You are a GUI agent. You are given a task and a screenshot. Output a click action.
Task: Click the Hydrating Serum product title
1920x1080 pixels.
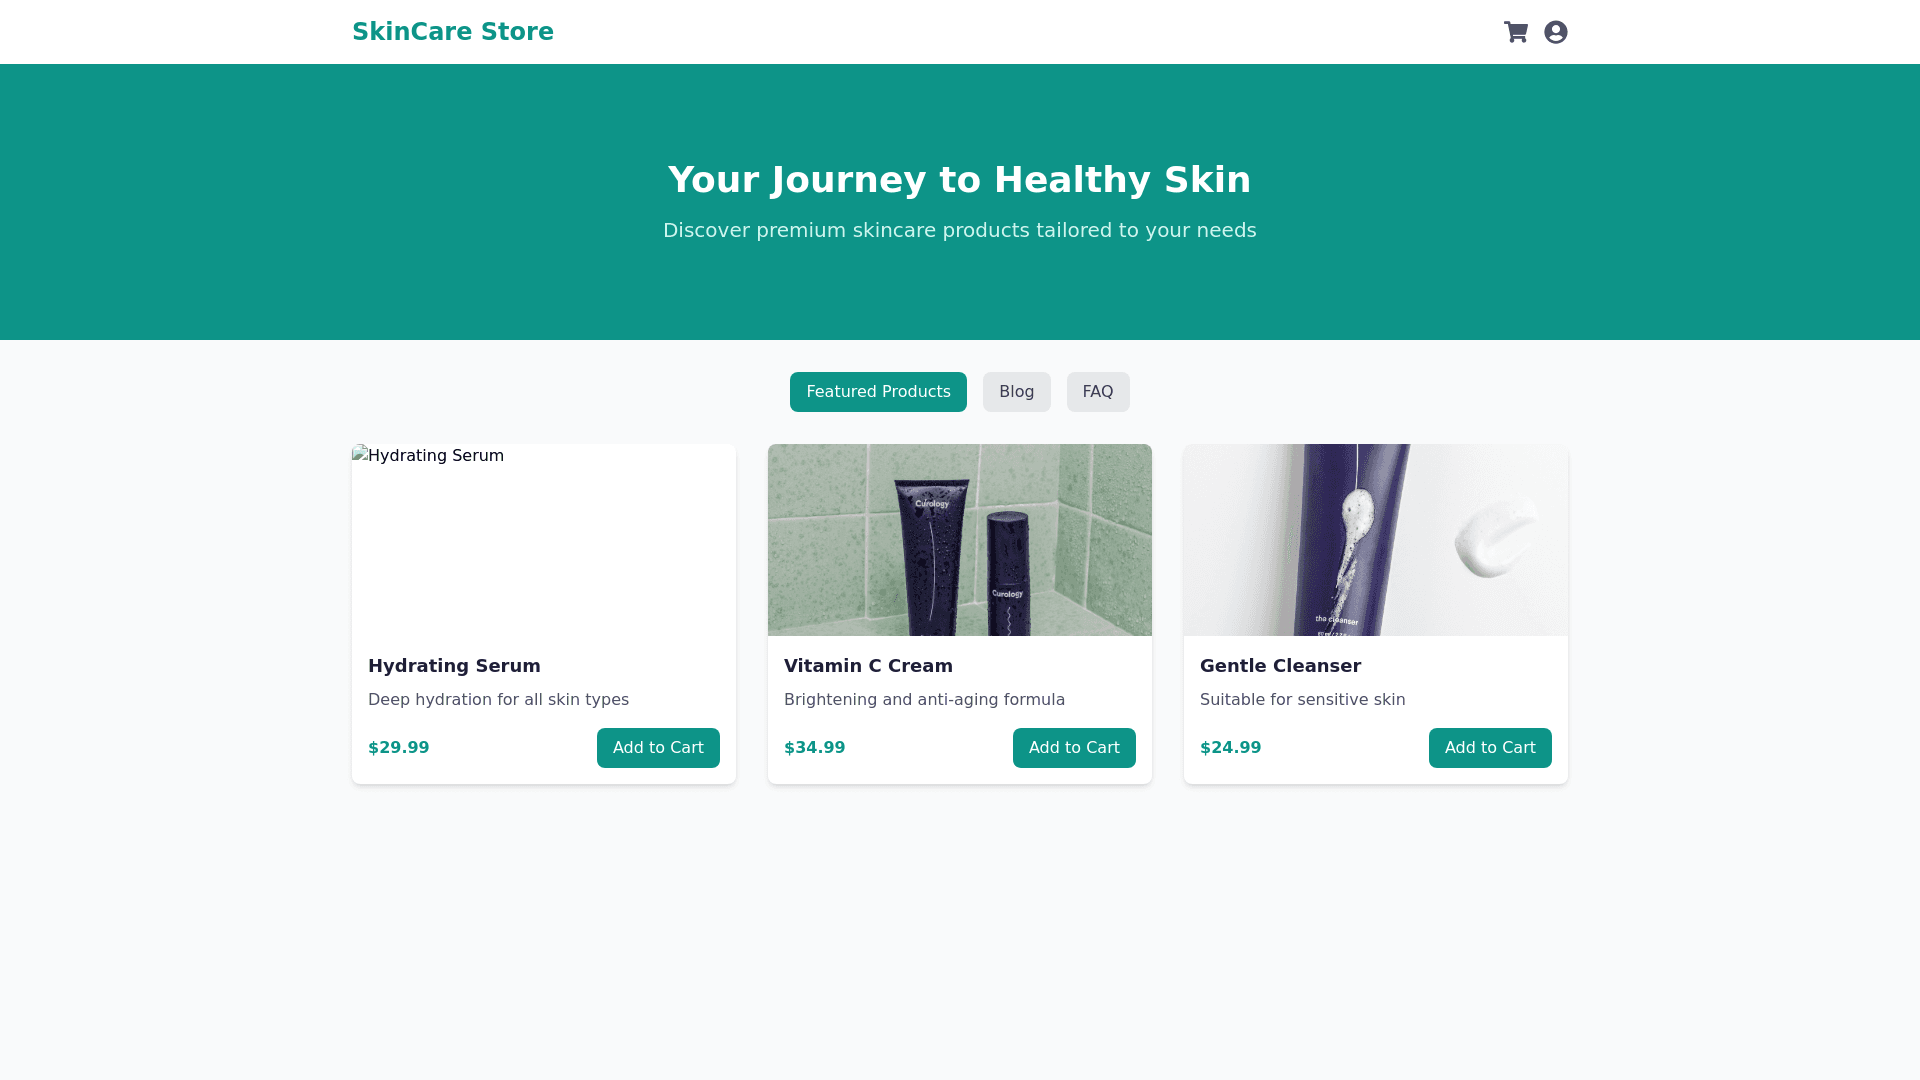(454, 666)
